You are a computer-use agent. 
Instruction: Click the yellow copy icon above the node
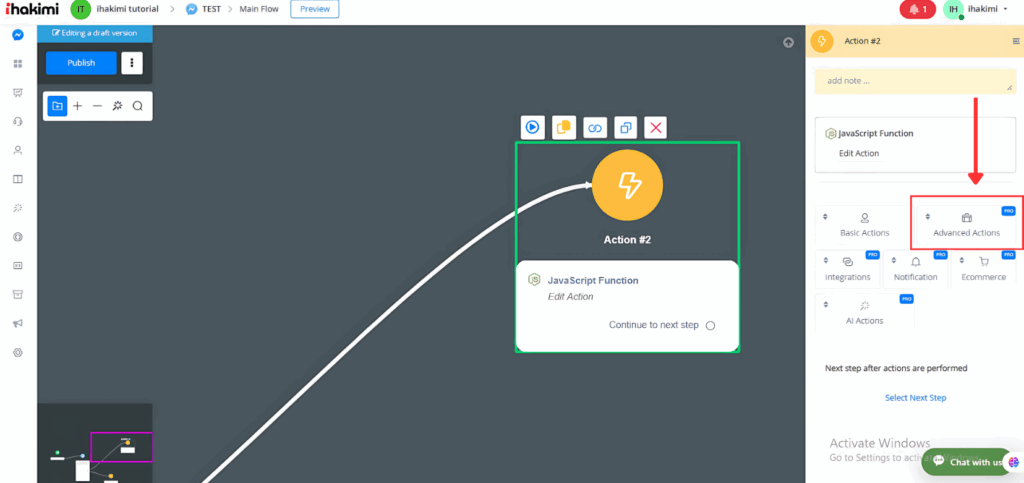pyautogui.click(x=564, y=128)
